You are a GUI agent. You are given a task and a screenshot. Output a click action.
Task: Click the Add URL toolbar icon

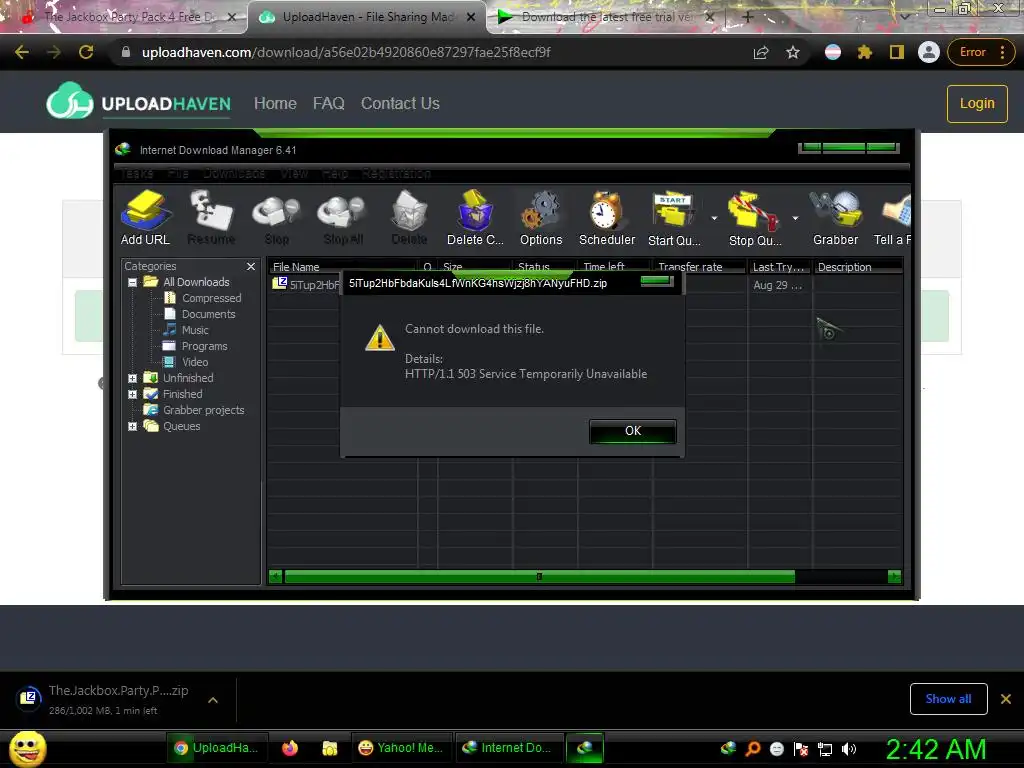(145, 217)
